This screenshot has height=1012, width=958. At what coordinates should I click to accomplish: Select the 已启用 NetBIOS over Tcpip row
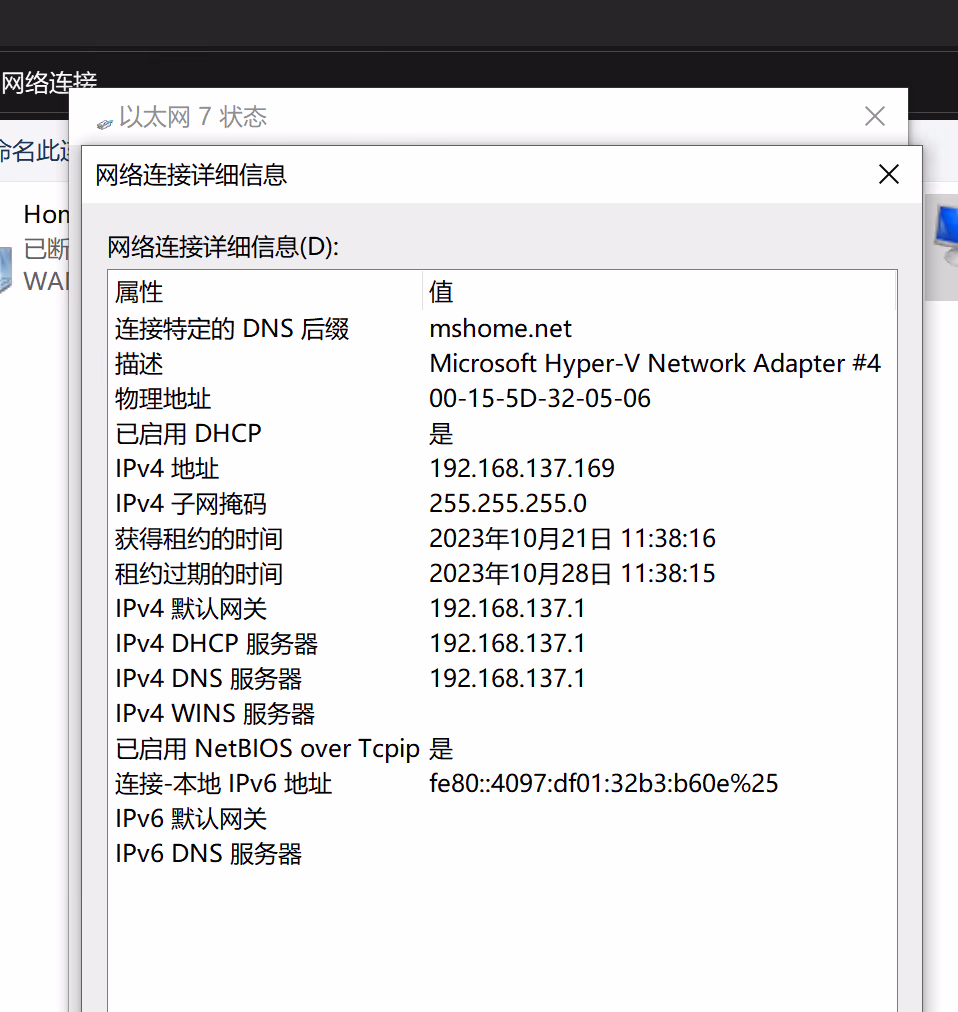pyautogui.click(x=269, y=749)
